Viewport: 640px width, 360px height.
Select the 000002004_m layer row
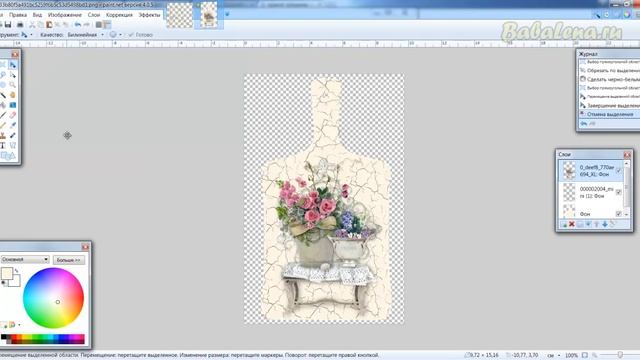591,192
